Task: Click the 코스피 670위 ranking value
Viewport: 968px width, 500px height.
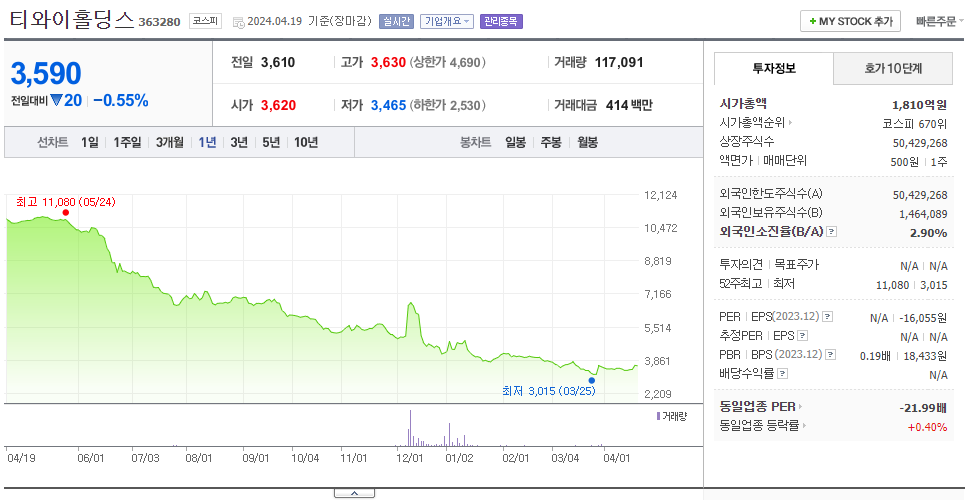Action: 915,123
